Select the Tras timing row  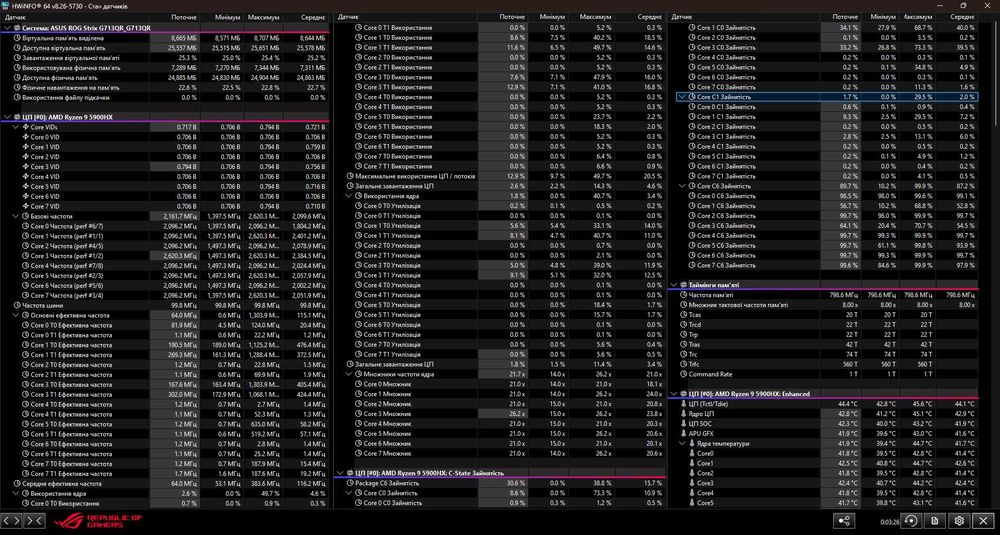823,345
